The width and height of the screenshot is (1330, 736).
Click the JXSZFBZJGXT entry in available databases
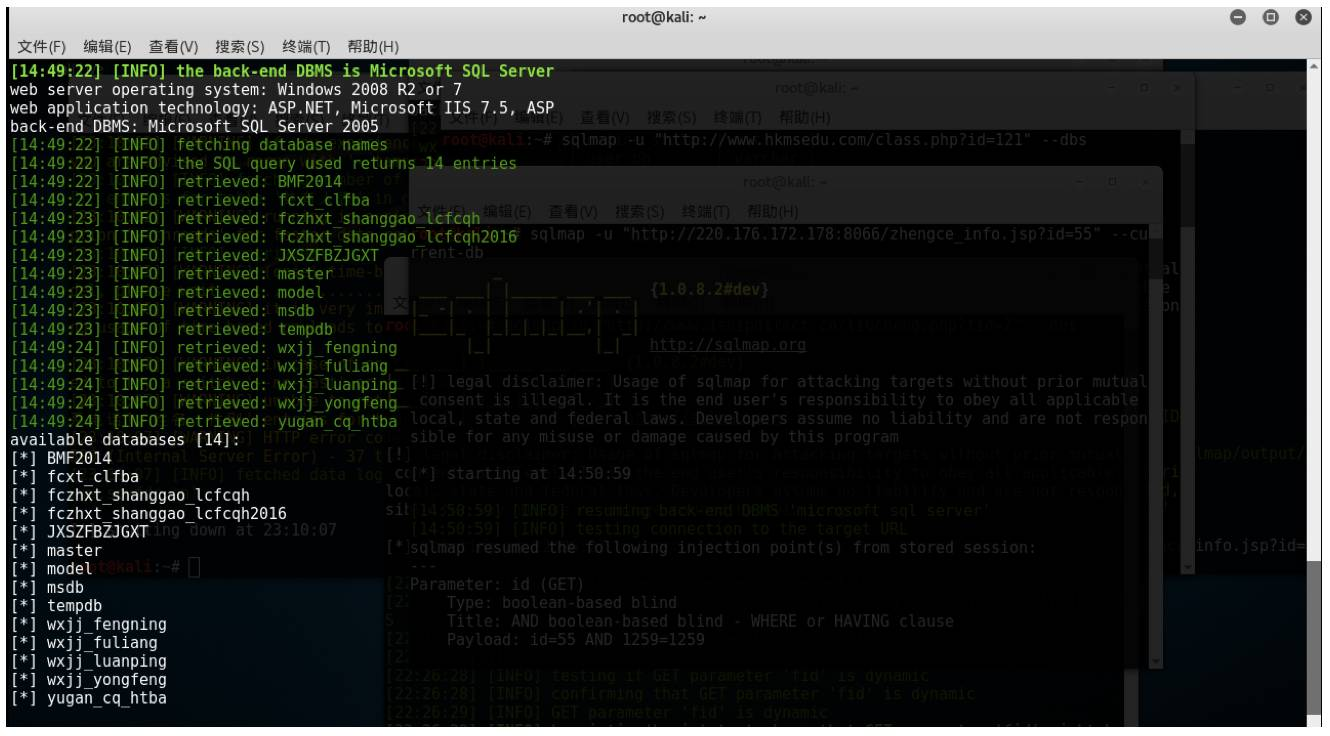pos(97,531)
